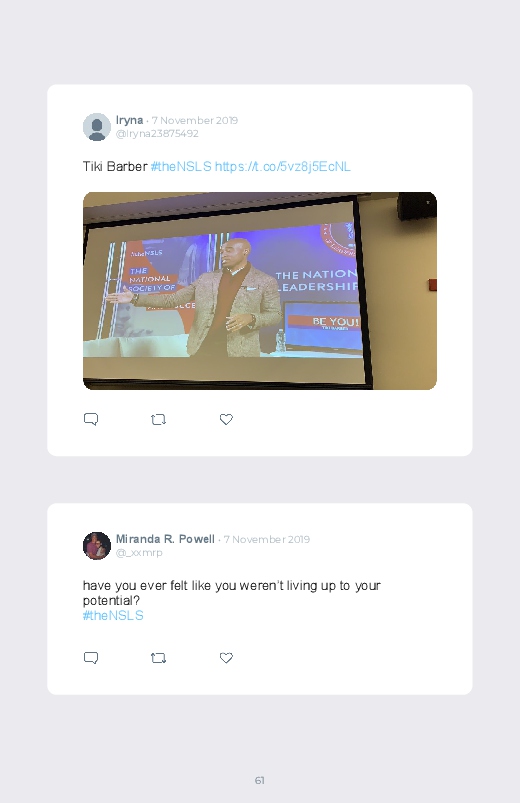Click the page number 61

click(260, 780)
